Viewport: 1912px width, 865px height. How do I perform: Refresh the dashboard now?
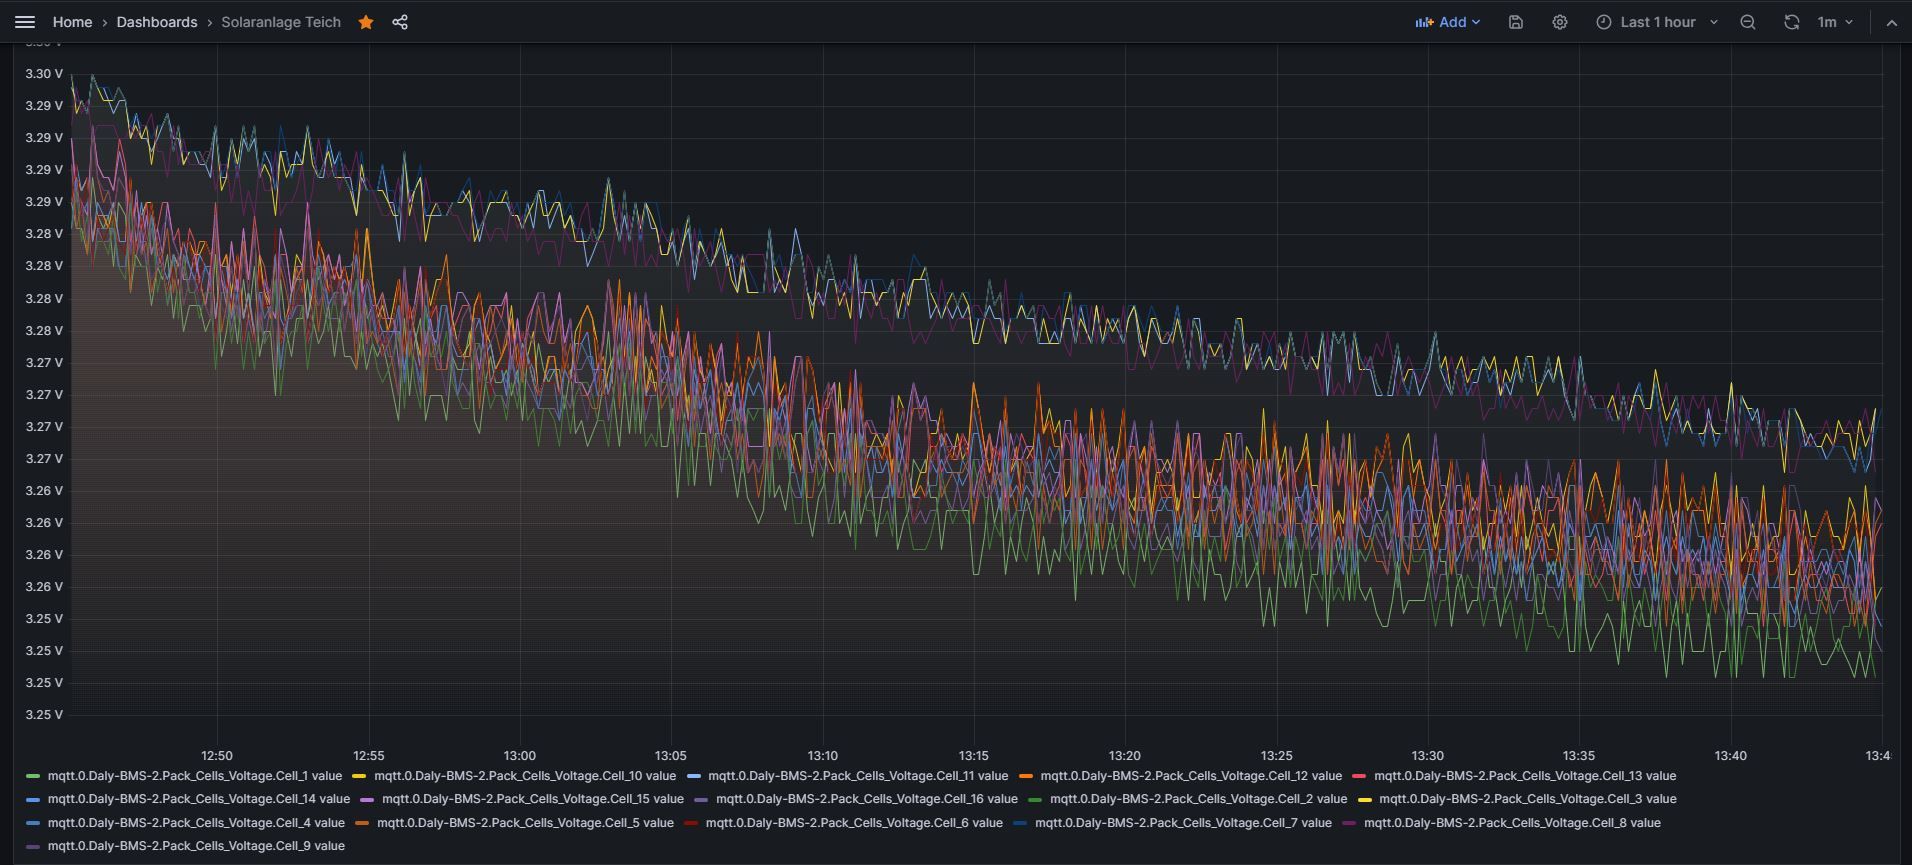point(1791,22)
